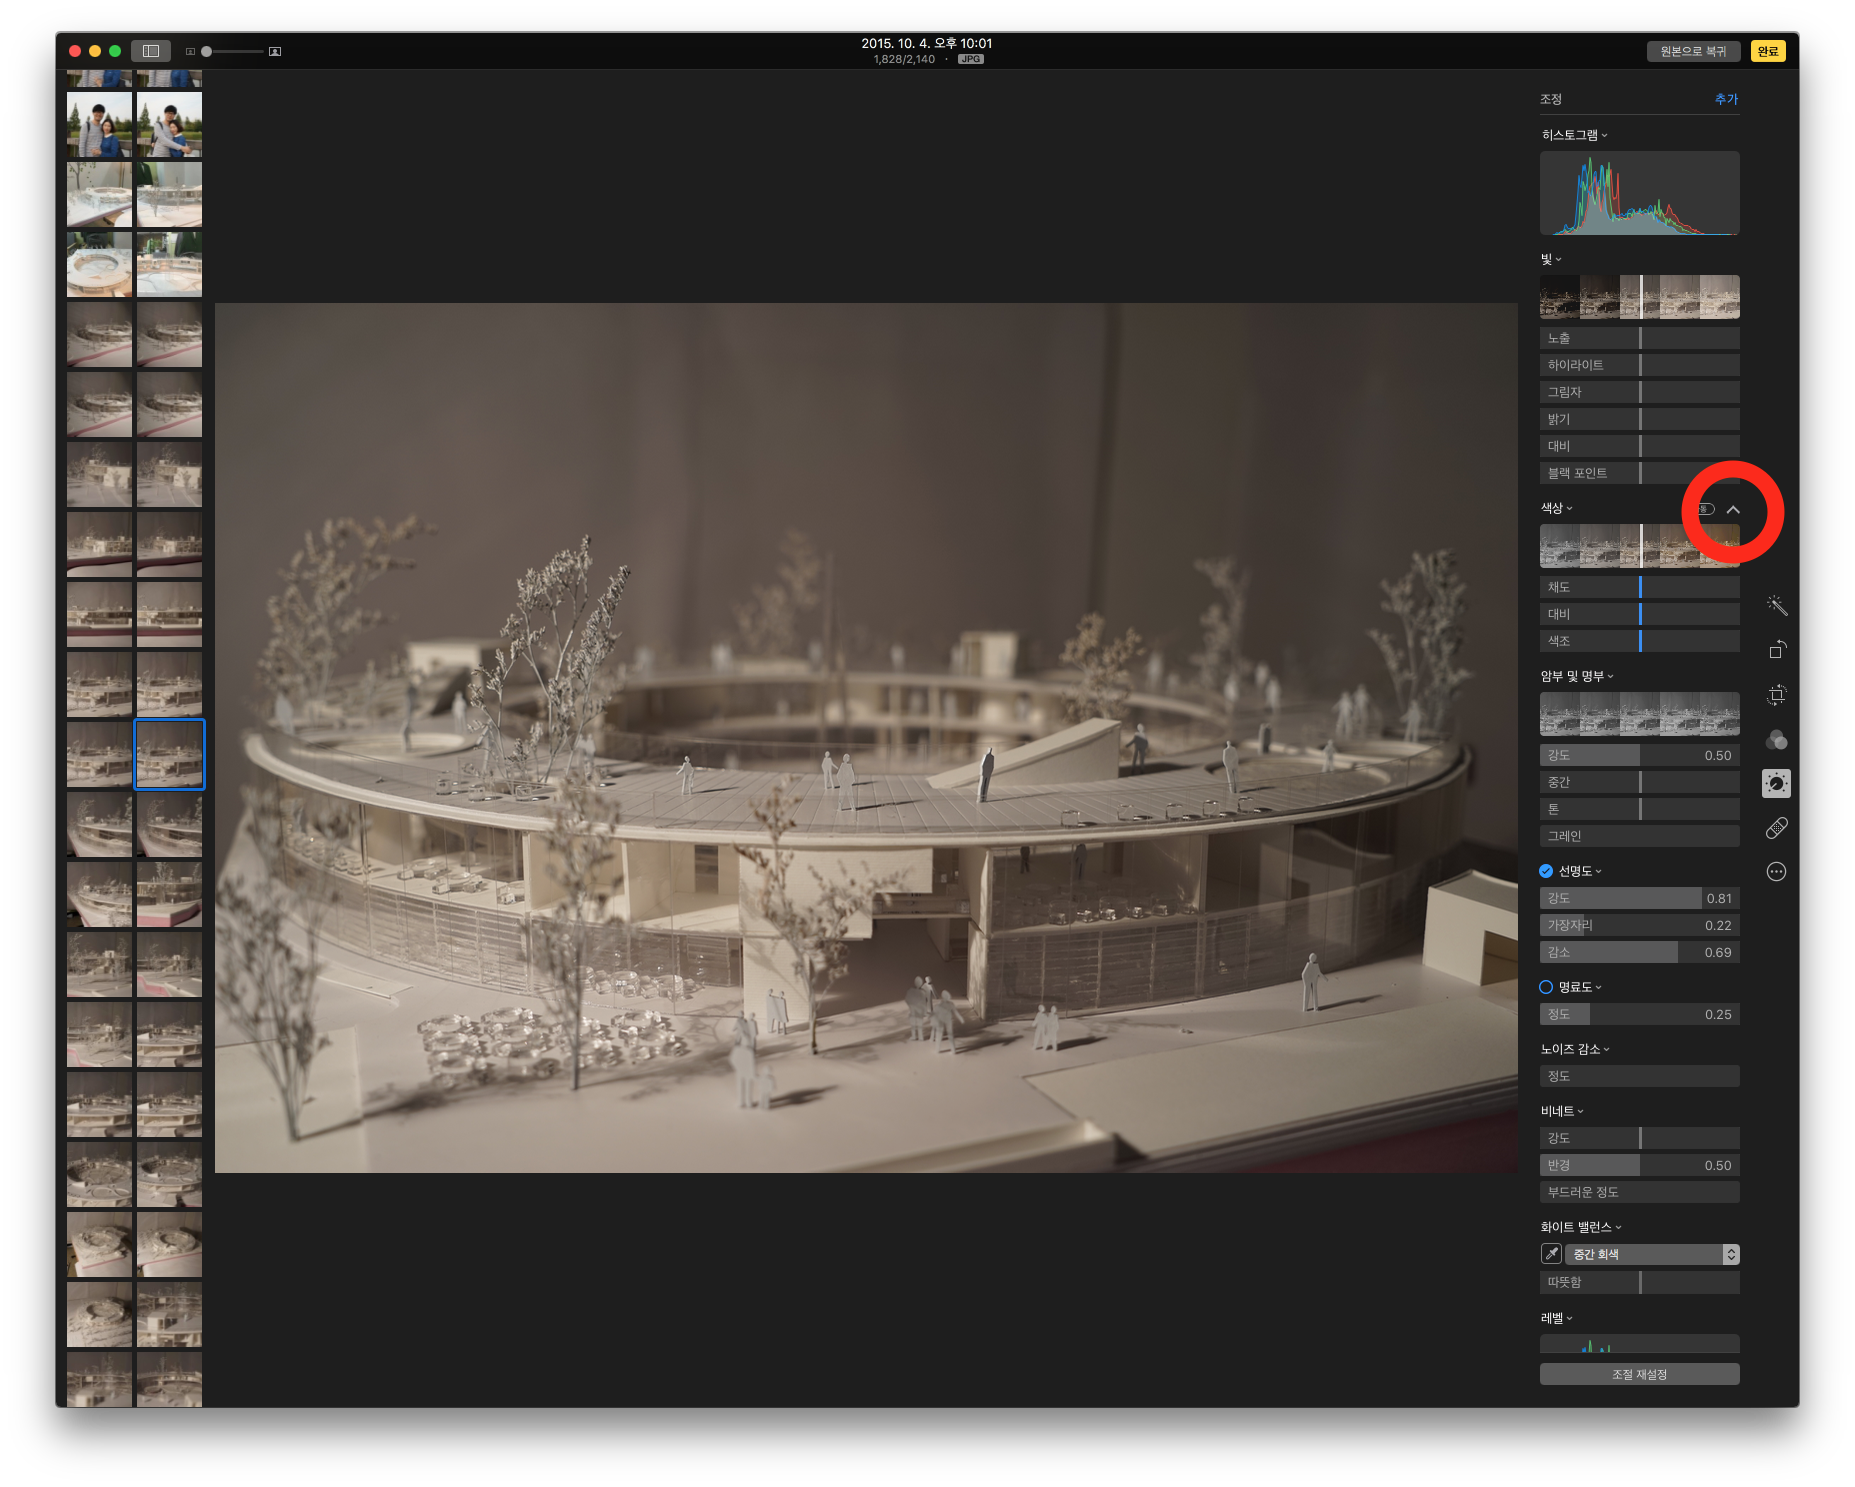
Task: Toggle the auto button in 색상 header
Action: coord(1706,509)
